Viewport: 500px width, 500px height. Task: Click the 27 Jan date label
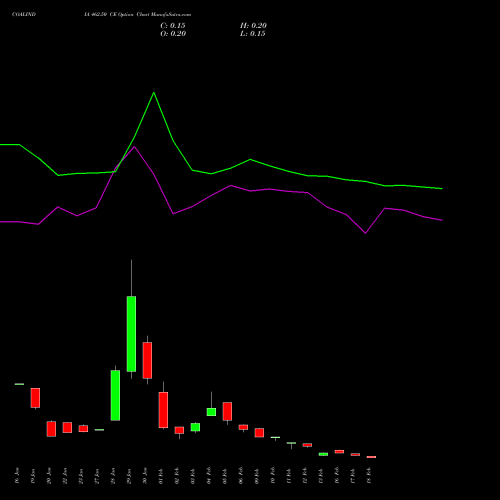pyautogui.click(x=97, y=476)
